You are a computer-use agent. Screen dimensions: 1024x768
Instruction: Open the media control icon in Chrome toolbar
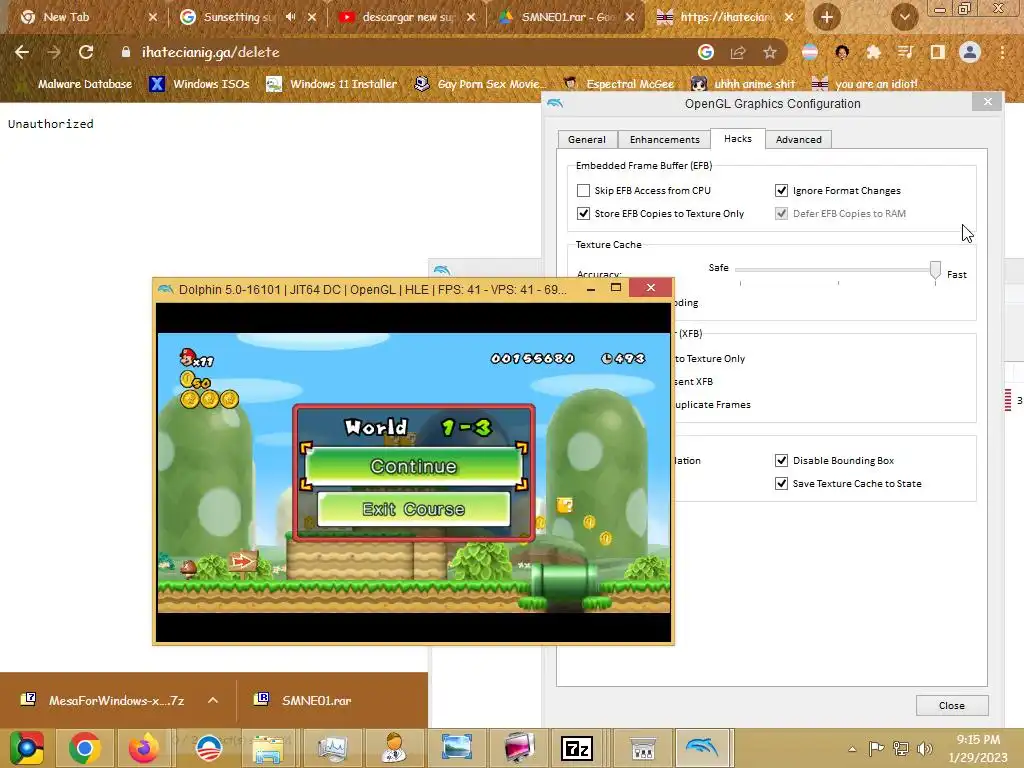tap(905, 52)
